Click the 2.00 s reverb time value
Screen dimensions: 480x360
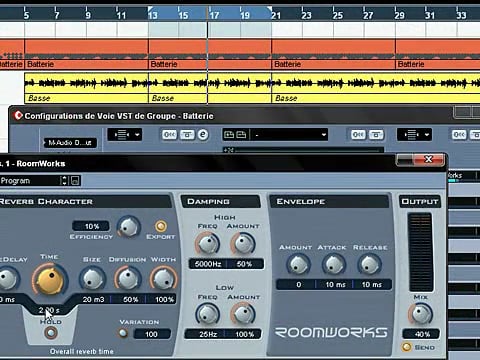click(x=49, y=310)
